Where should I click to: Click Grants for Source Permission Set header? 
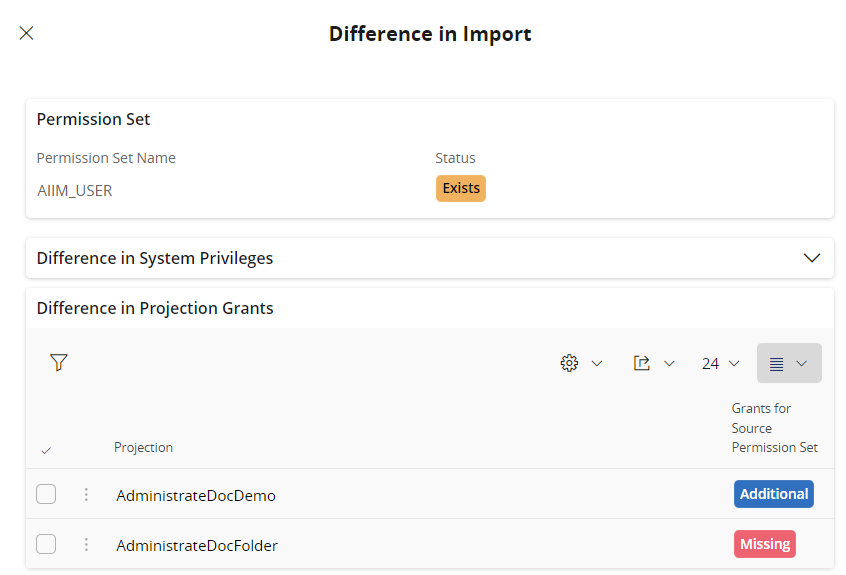774,428
